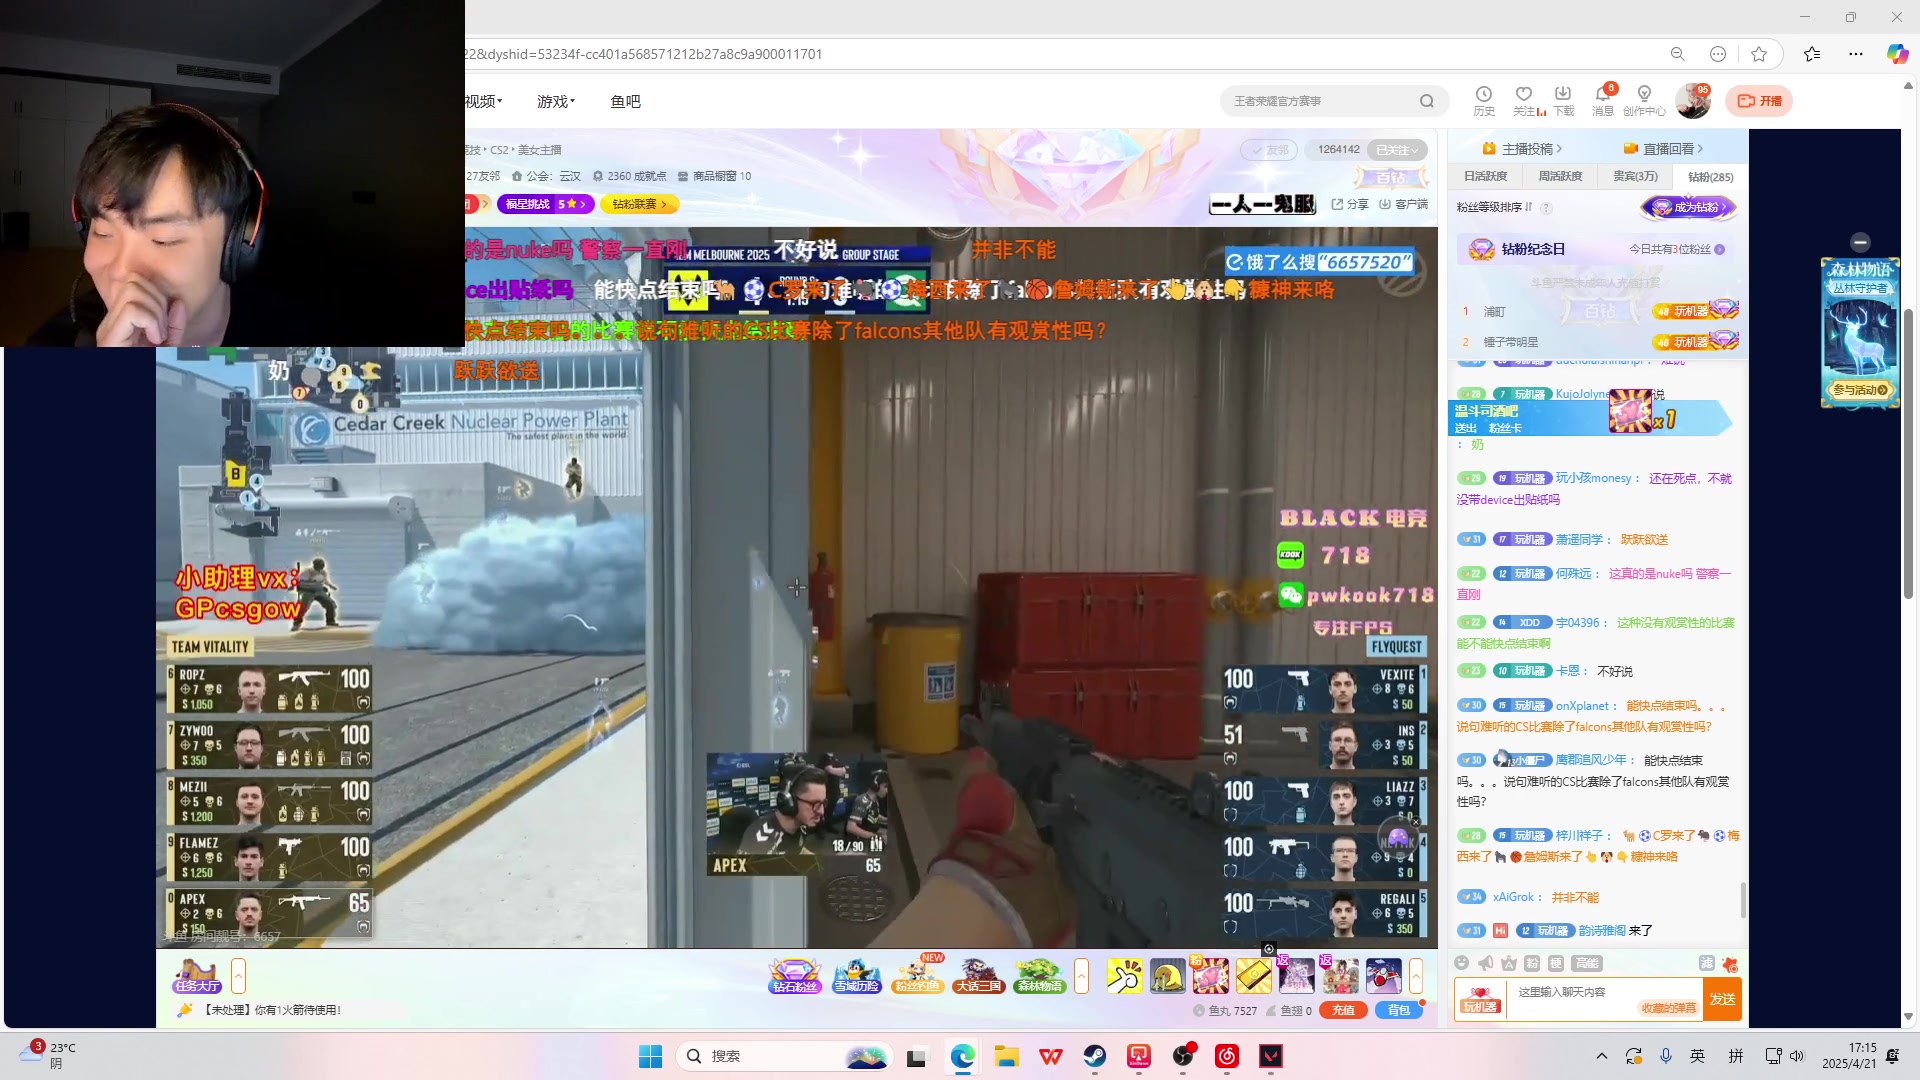
Task: Open the 鱼吧 nav item
Action: pos(625,101)
